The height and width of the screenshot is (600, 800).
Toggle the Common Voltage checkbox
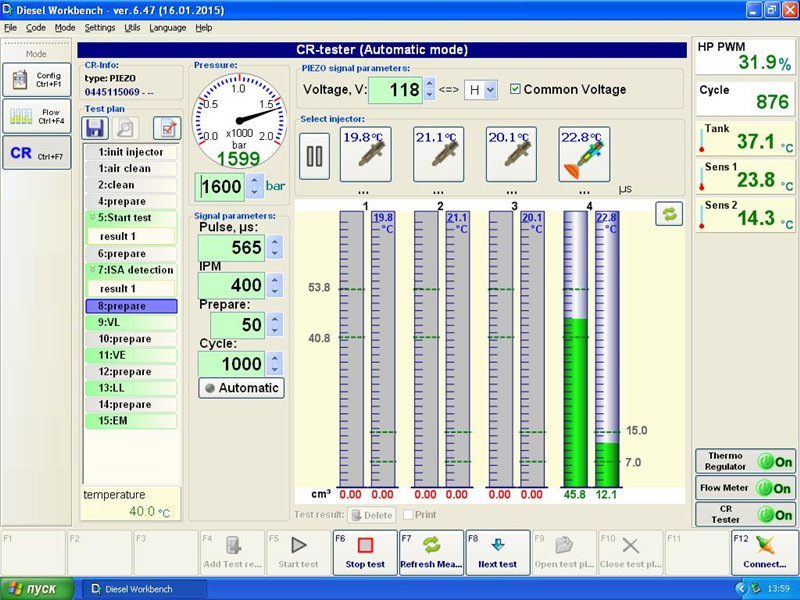click(x=515, y=89)
